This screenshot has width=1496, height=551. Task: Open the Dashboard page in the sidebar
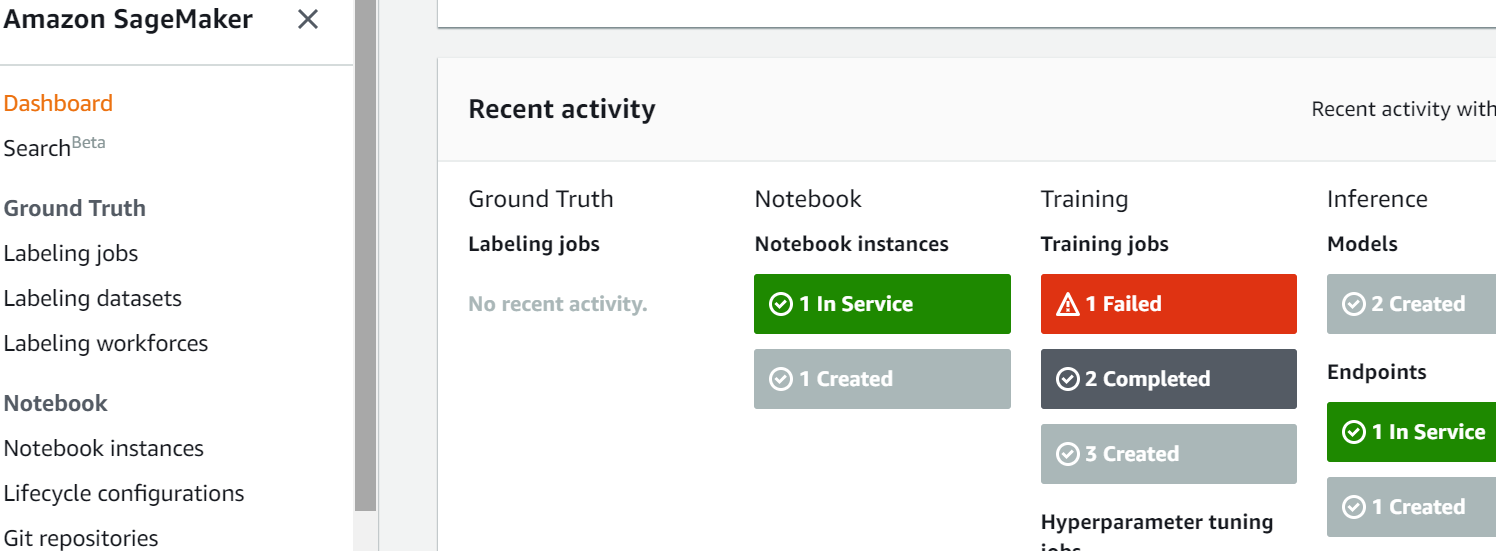(58, 103)
